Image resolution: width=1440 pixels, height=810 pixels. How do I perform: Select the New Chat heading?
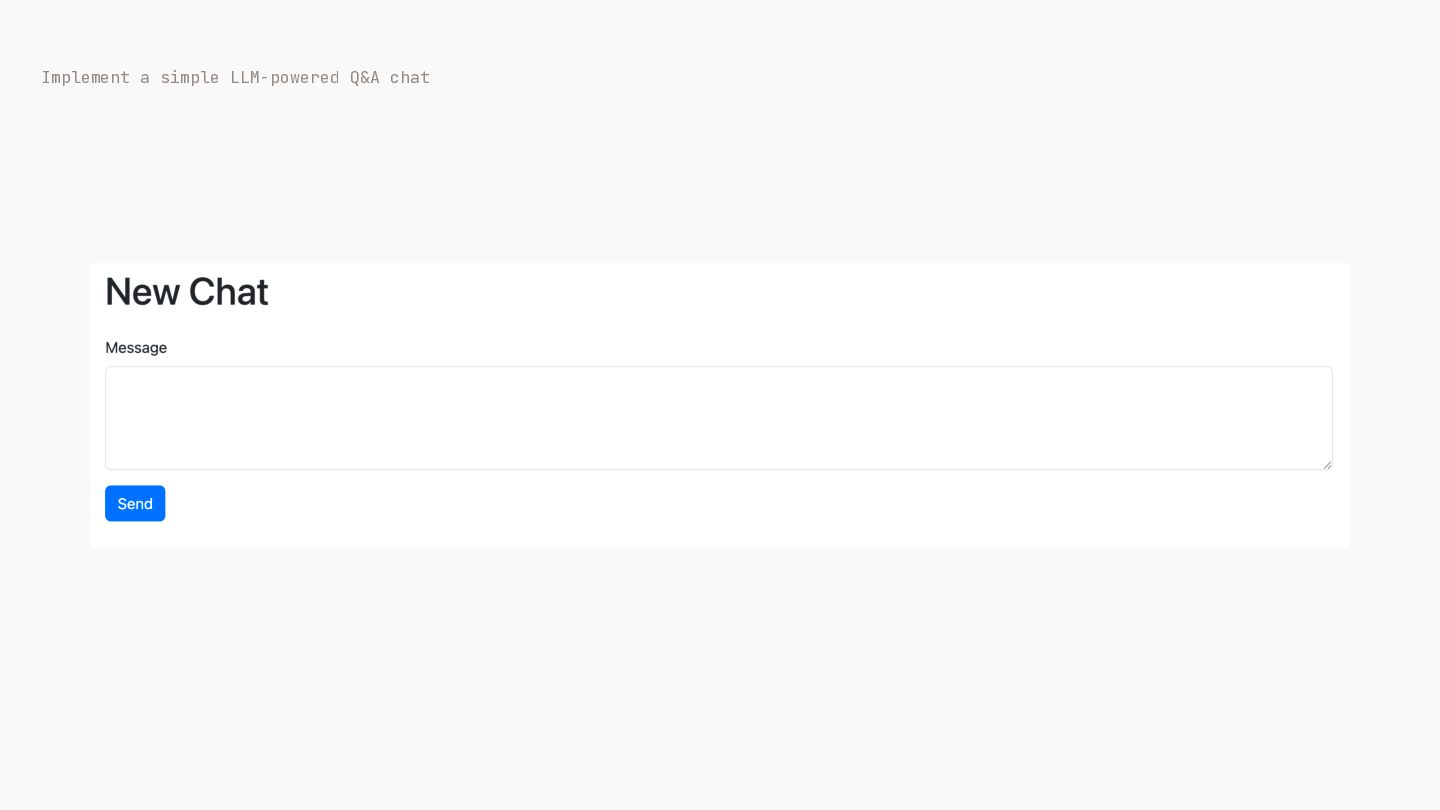click(x=187, y=292)
